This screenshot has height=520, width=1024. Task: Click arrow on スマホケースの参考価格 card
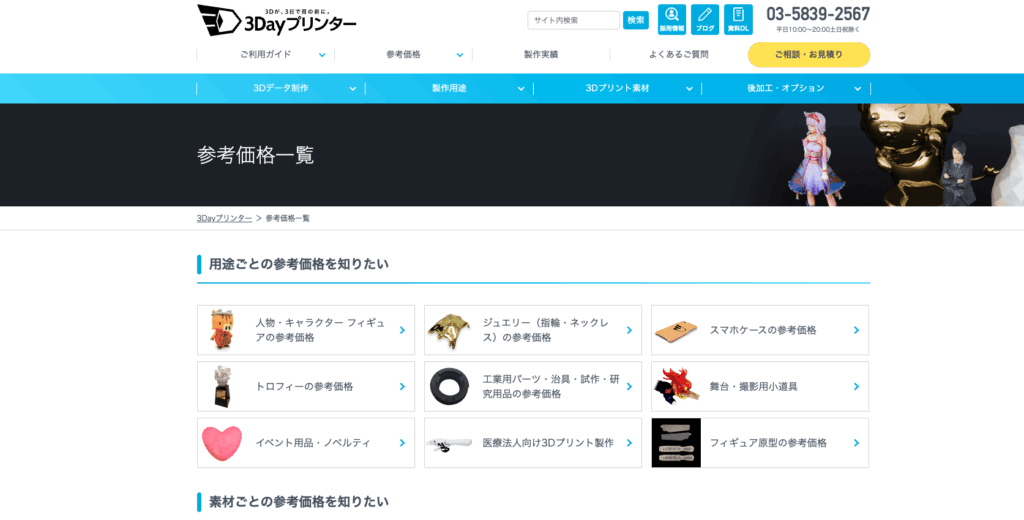(856, 330)
